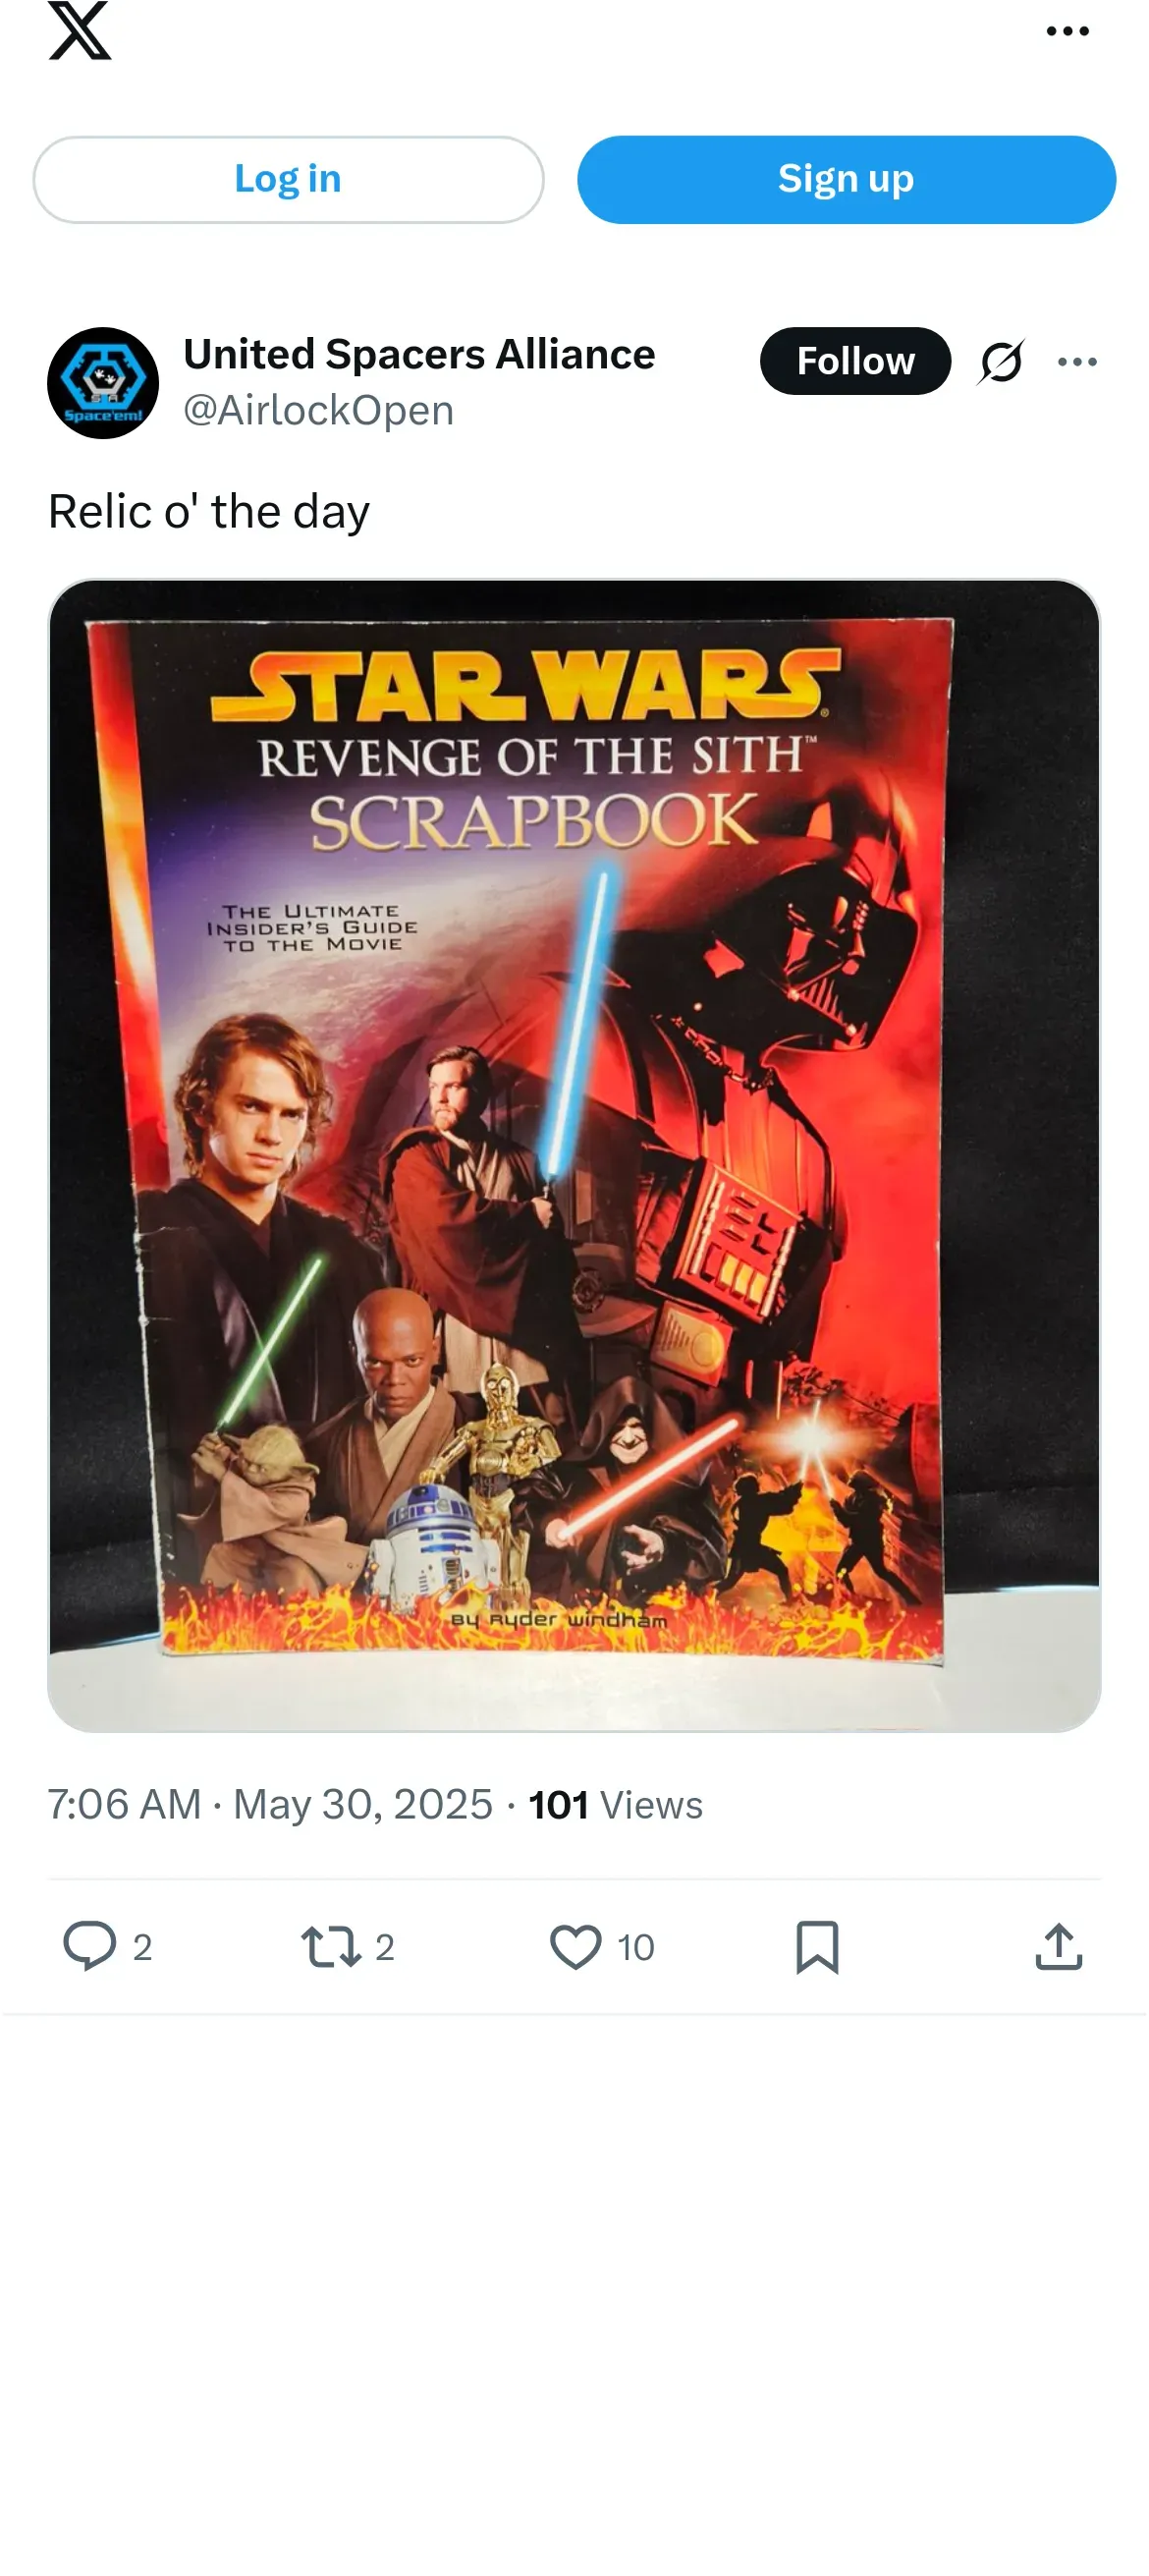Screen dimensions: 1149x2576
Task: Open the Star Wars Scrapbook image
Action: tap(574, 1155)
